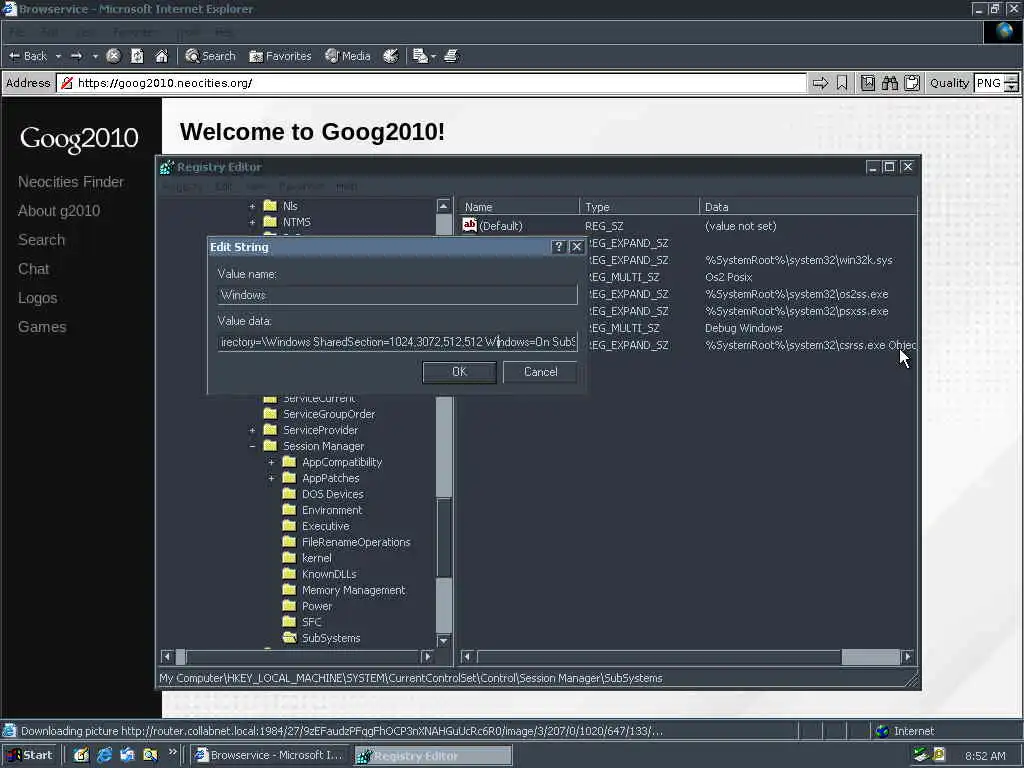Click the clipboard paste icon
The width and height of the screenshot is (1024, 768).
click(x=912, y=83)
